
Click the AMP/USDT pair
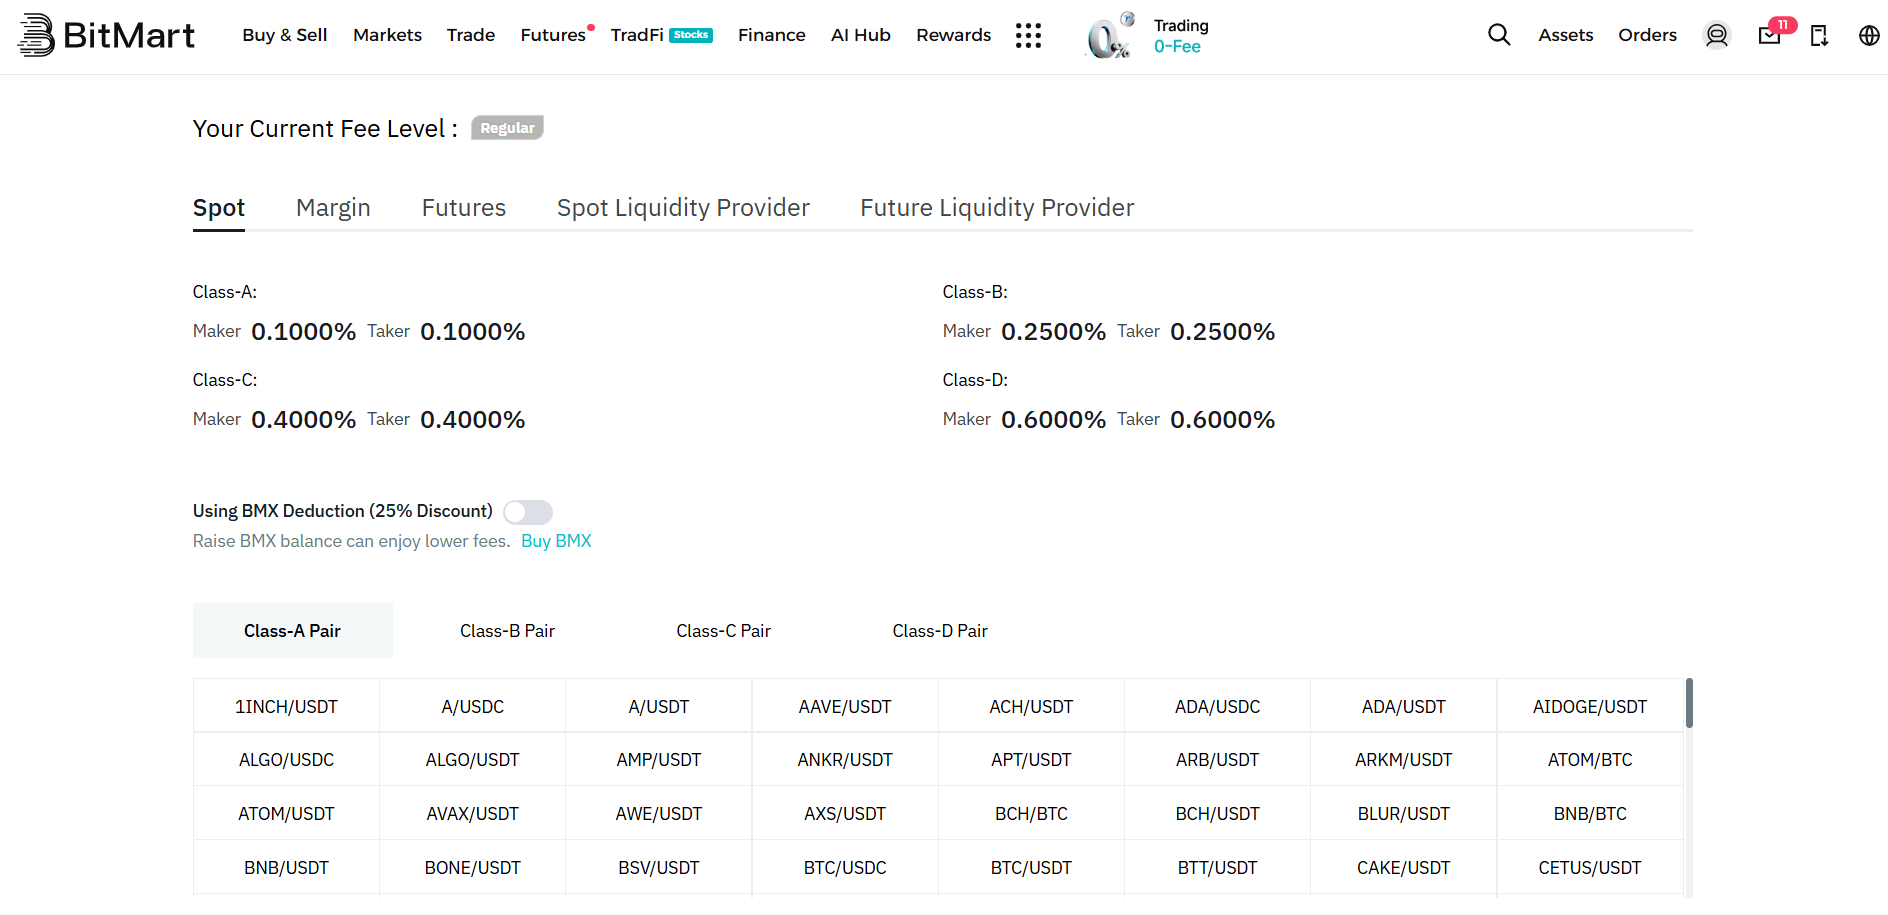tap(659, 760)
